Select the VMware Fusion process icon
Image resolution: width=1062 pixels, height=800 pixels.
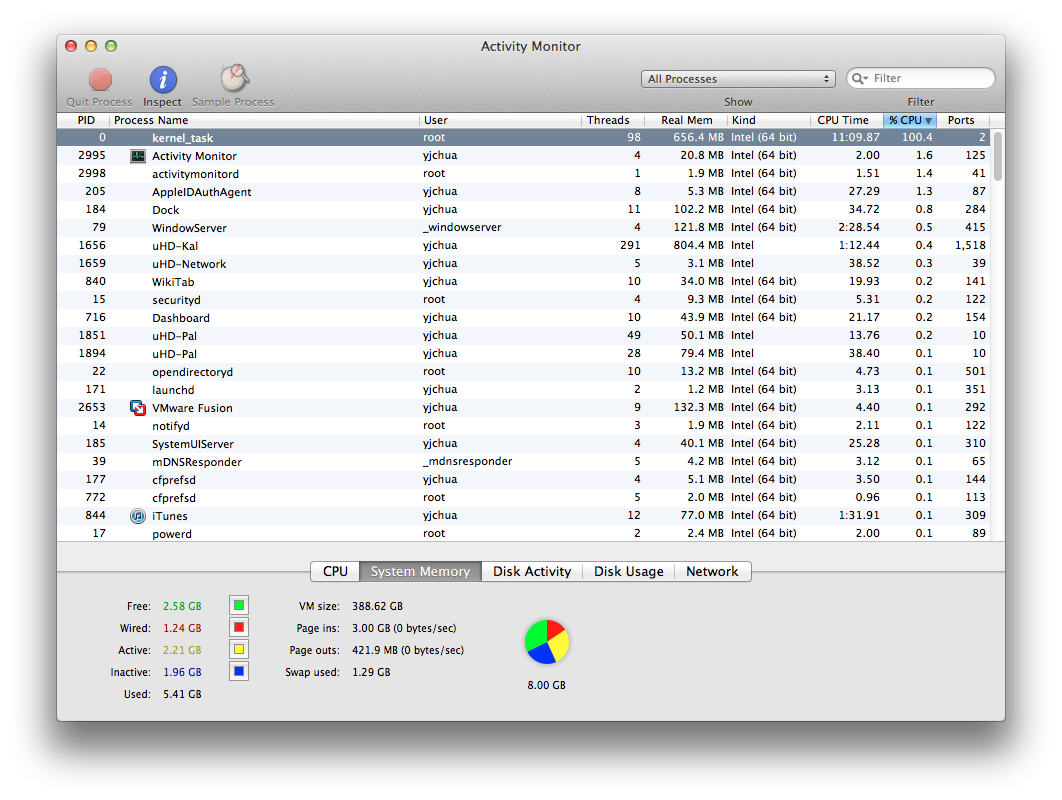tap(137, 408)
